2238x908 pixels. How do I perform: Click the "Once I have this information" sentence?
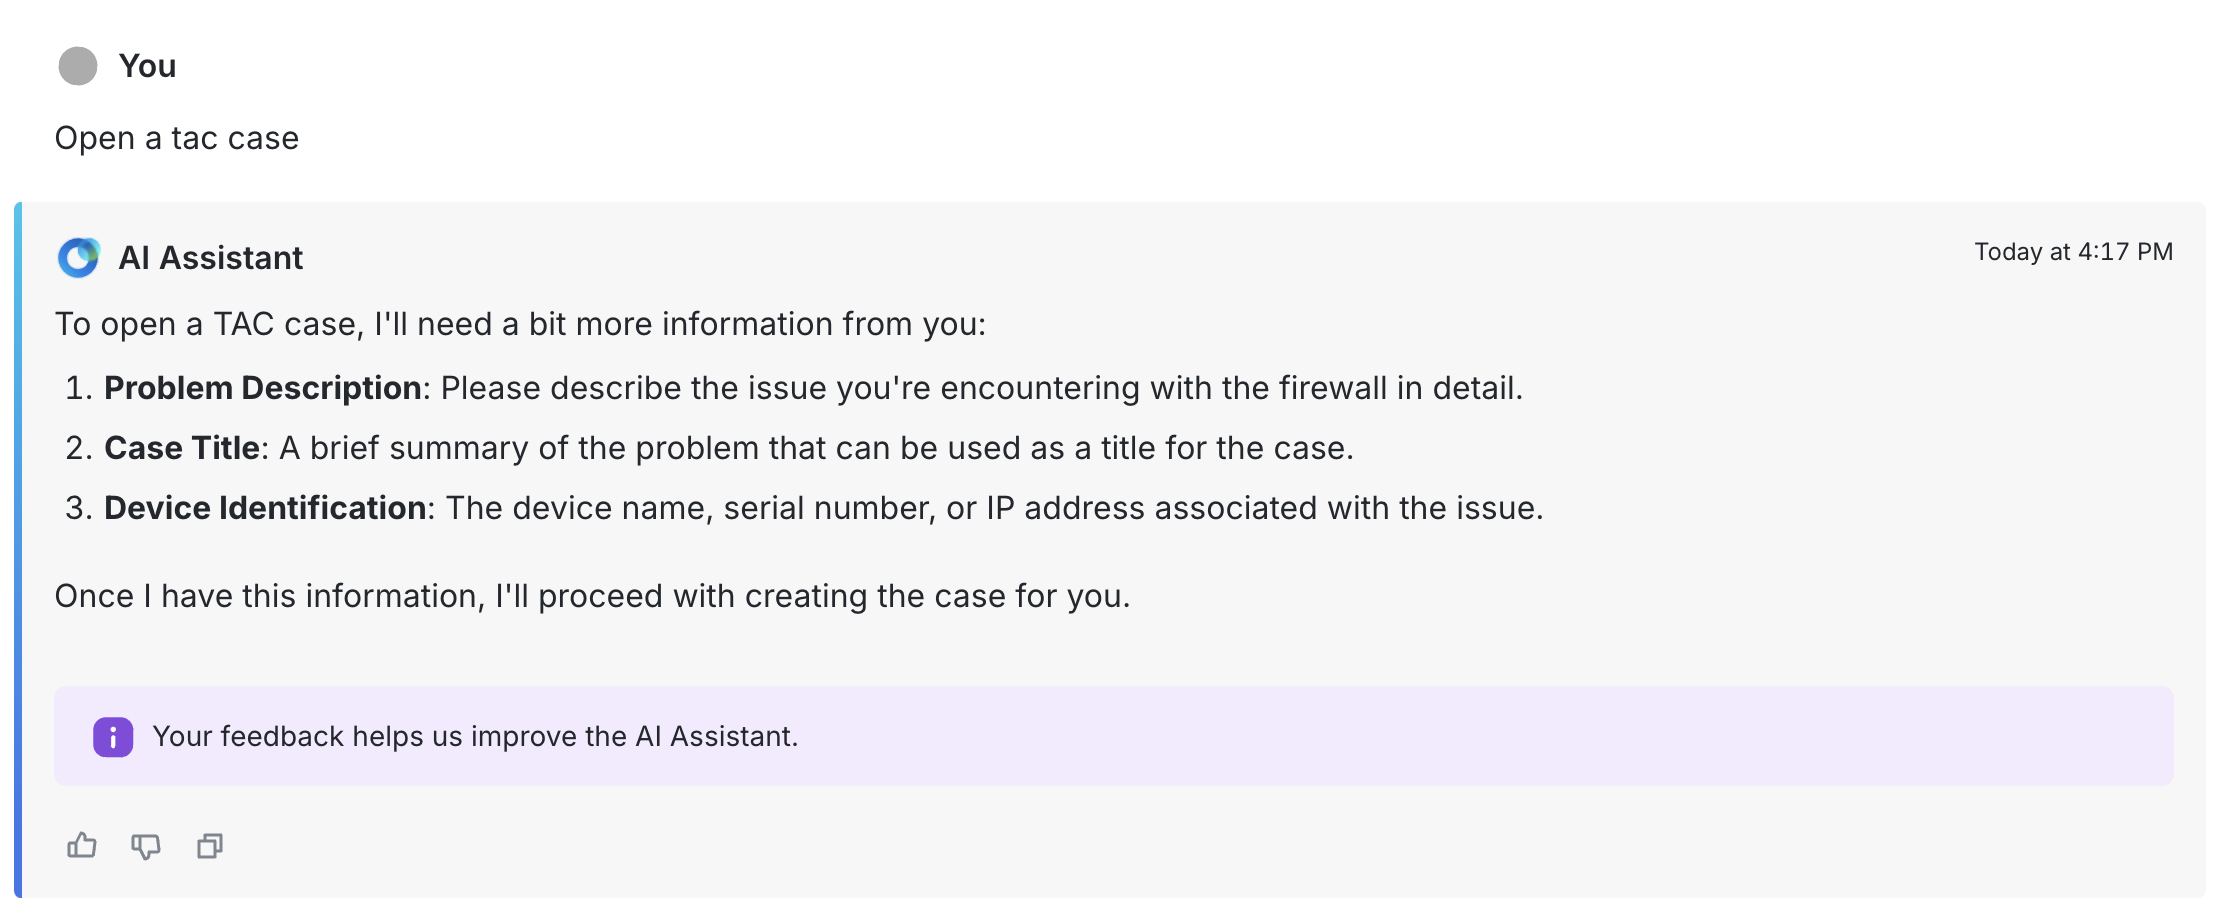tap(592, 596)
